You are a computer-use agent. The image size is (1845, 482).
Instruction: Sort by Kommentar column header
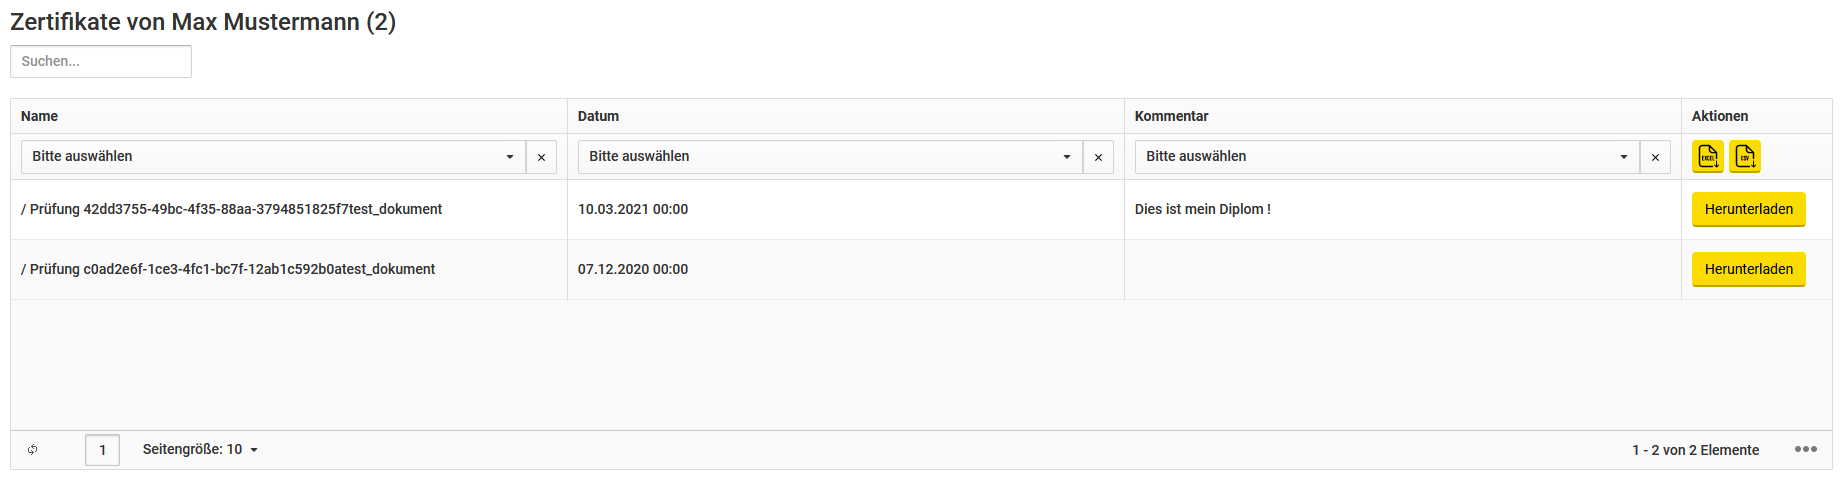[1171, 116]
